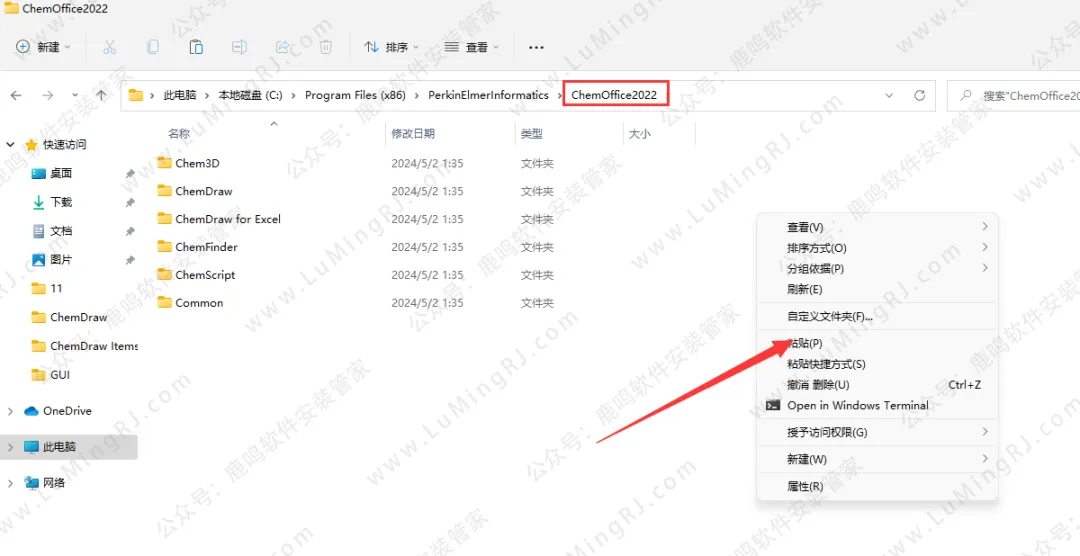Click the Share icon in toolbar
This screenshot has width=1080, height=556.
282,47
